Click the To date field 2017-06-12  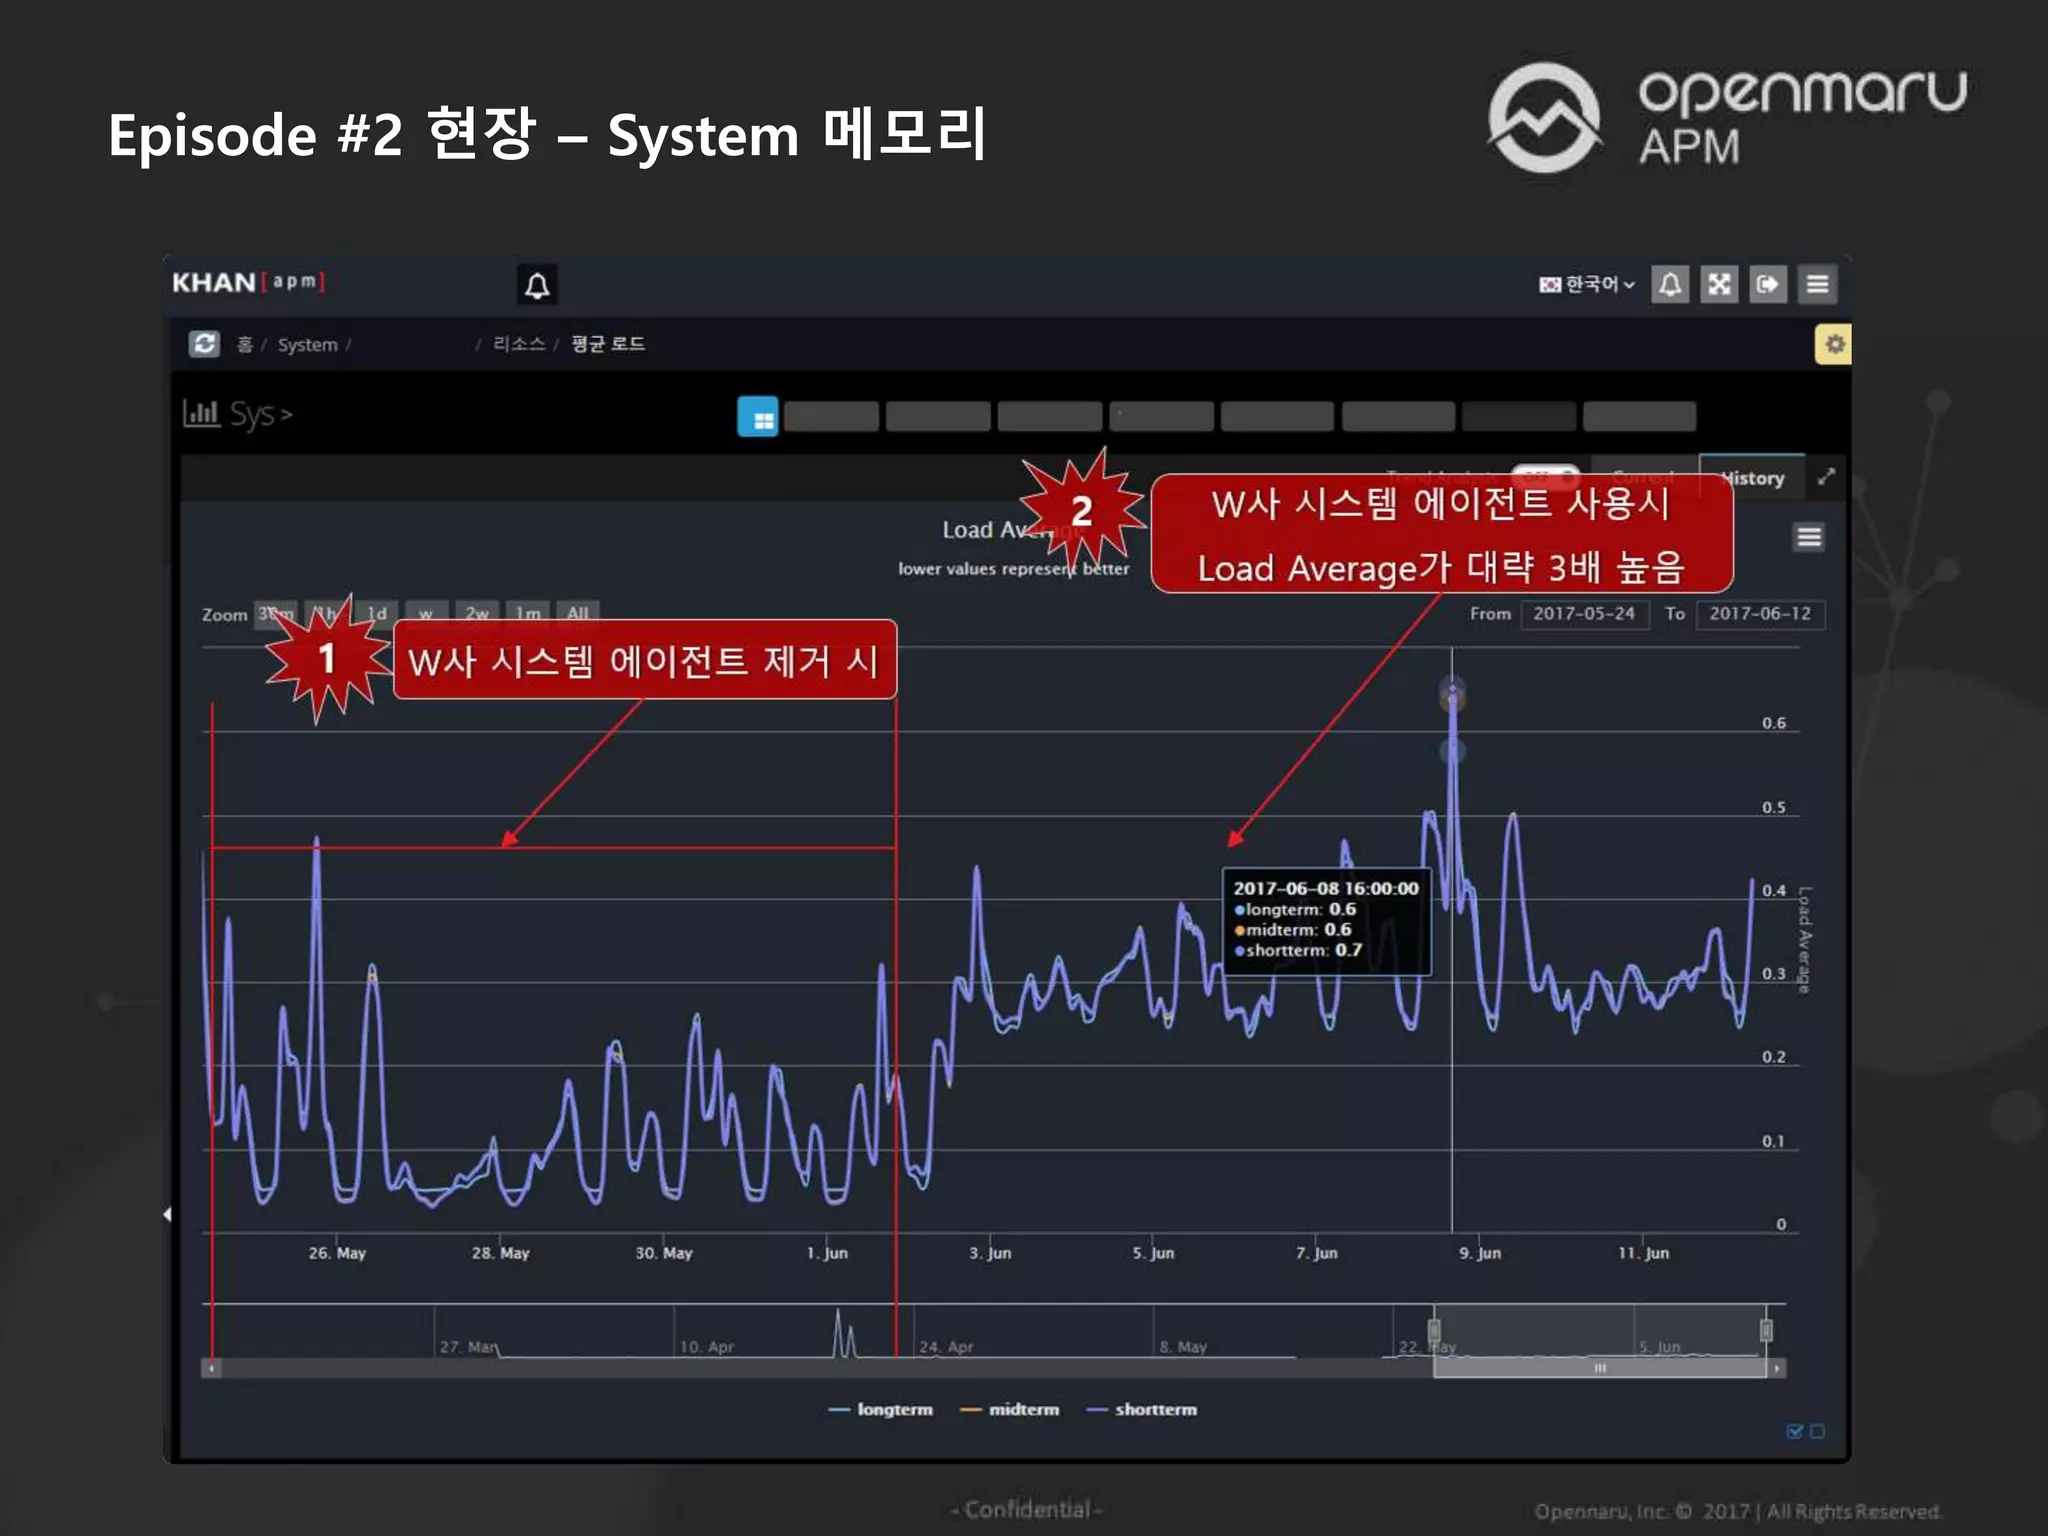[1760, 614]
